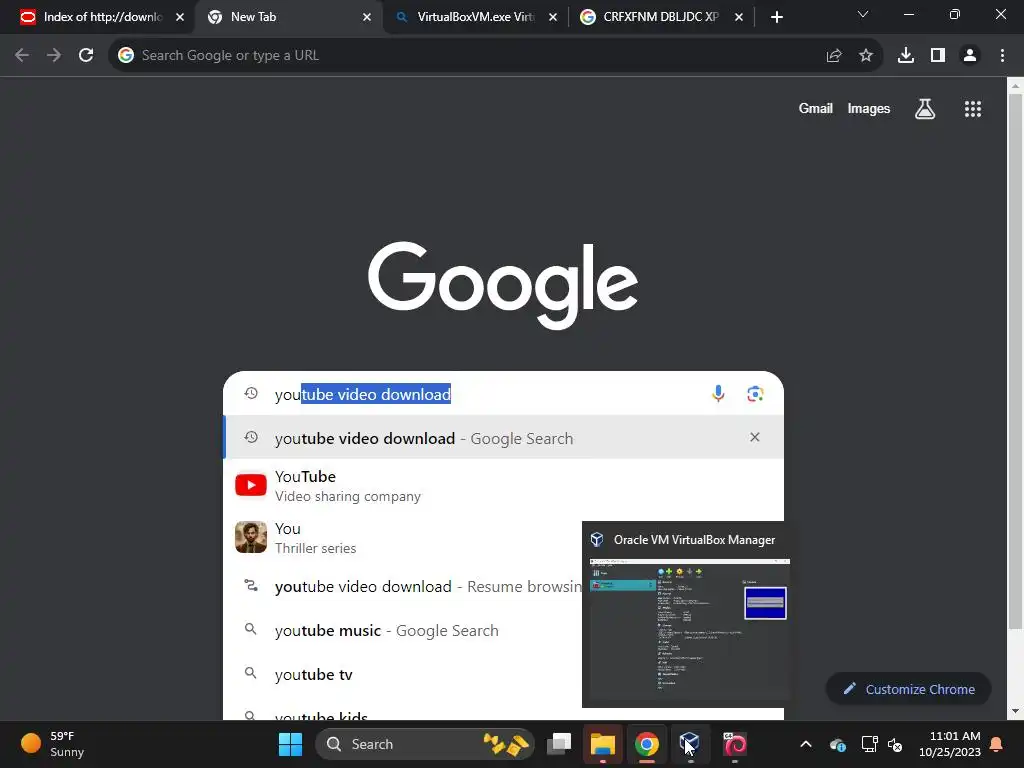The image size is (1024, 768).
Task: Click history icon beside search input
Action: pyautogui.click(x=251, y=393)
